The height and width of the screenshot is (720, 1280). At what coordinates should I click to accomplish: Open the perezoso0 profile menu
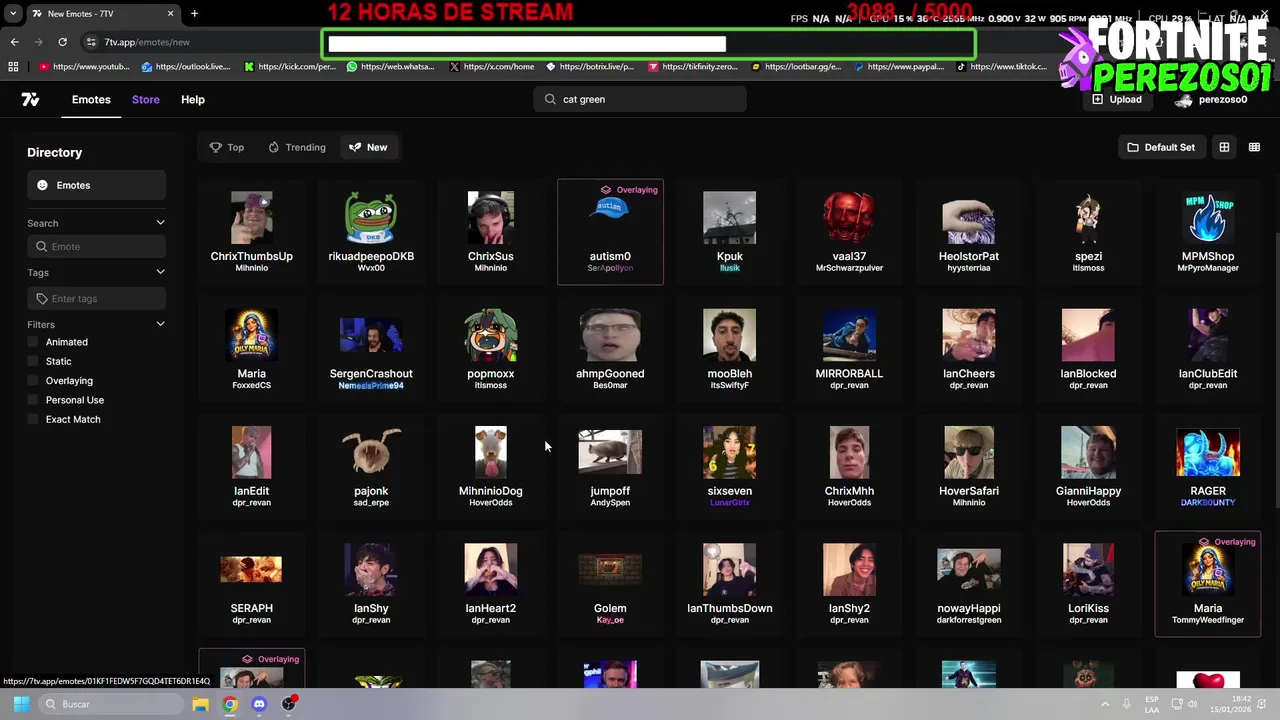1213,99
